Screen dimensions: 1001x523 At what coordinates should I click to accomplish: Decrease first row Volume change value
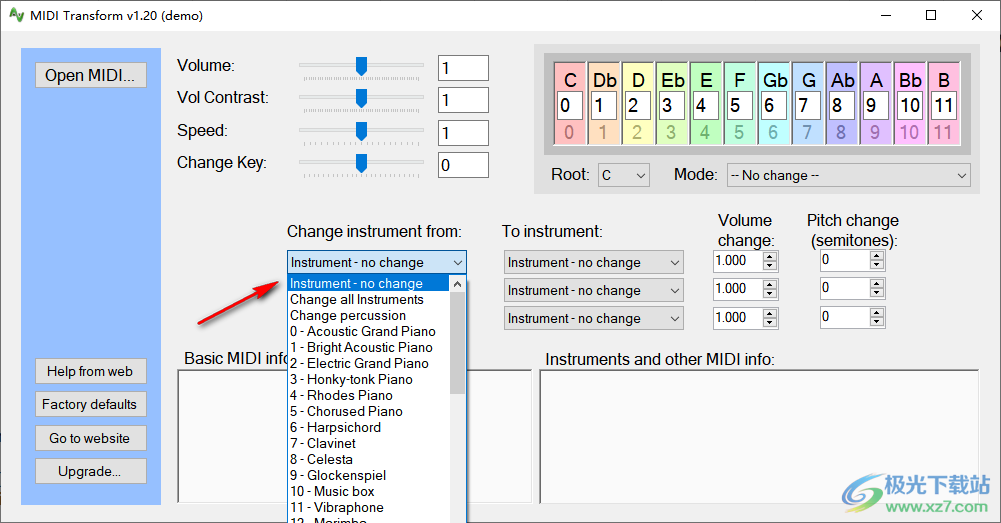pos(770,266)
